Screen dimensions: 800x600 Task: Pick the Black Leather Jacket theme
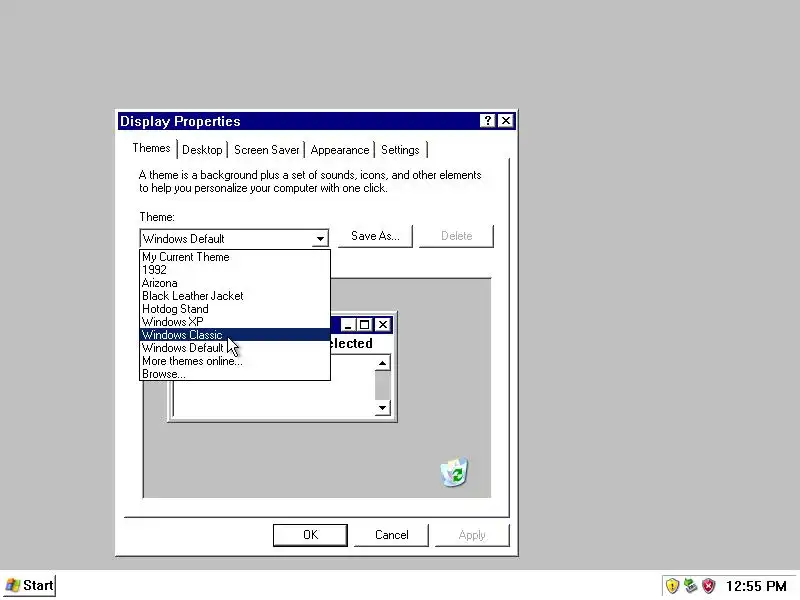pyautogui.click(x=235, y=296)
